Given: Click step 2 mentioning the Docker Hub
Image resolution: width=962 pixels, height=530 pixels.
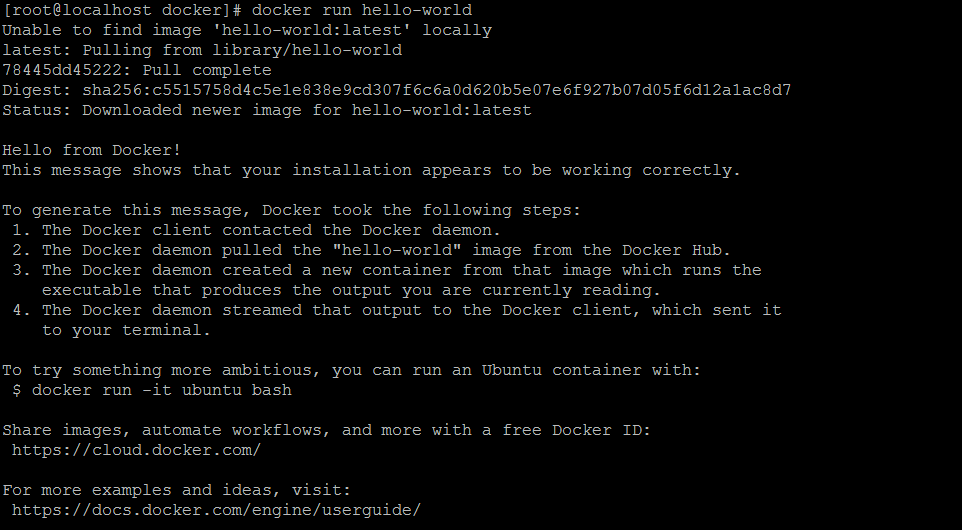Looking at the screenshot, I should 372,250.
